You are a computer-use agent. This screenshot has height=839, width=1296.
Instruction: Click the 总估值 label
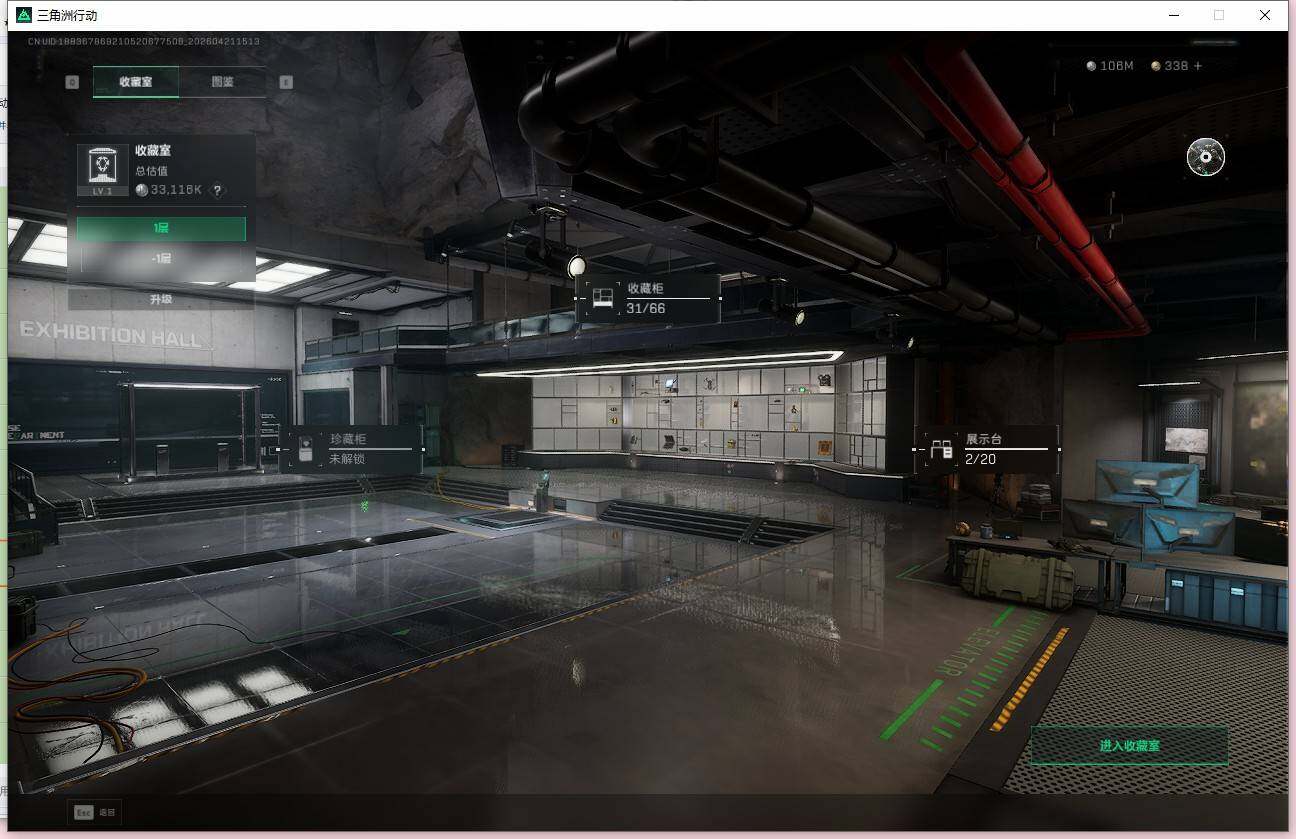(151, 171)
